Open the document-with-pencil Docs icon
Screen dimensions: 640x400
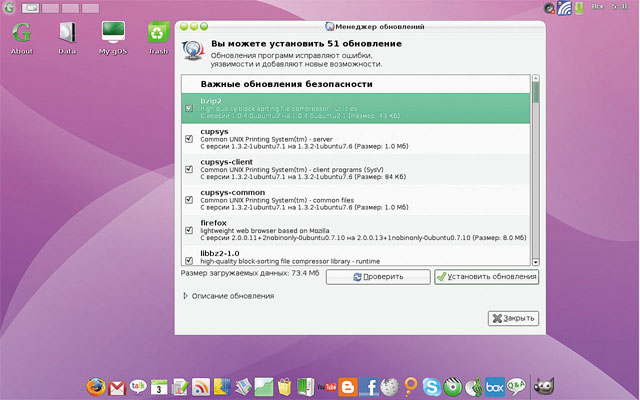[180, 387]
